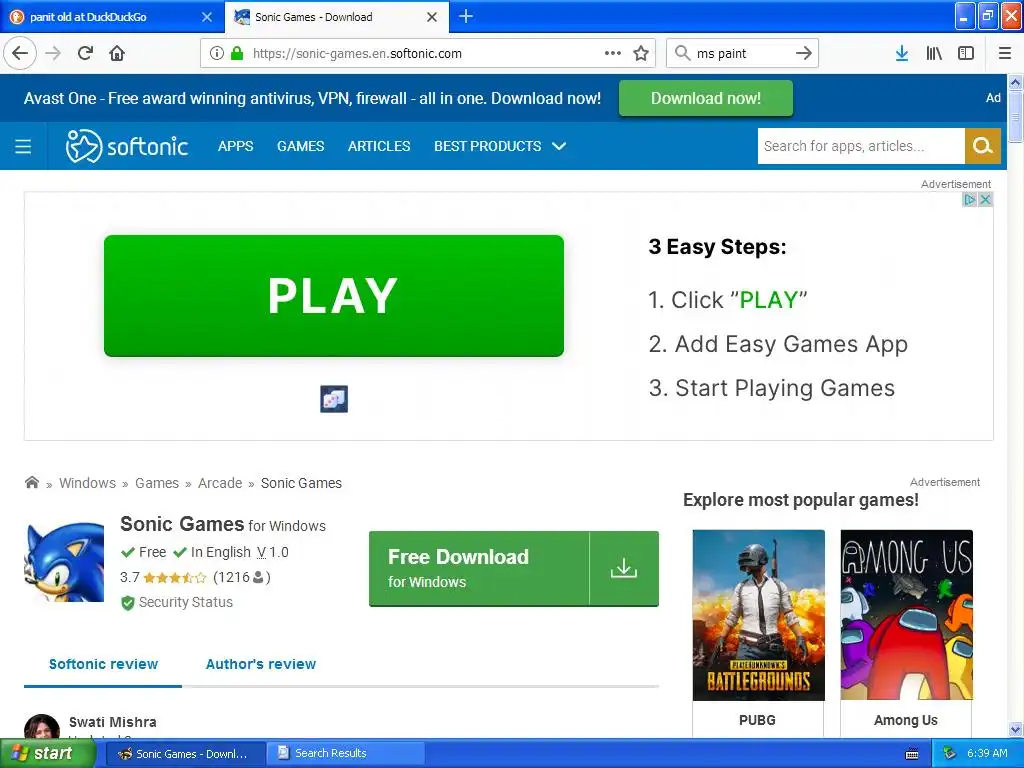Screen dimensions: 1024x768
Task: Close the DuckDuckGo tab
Action: coord(207,17)
